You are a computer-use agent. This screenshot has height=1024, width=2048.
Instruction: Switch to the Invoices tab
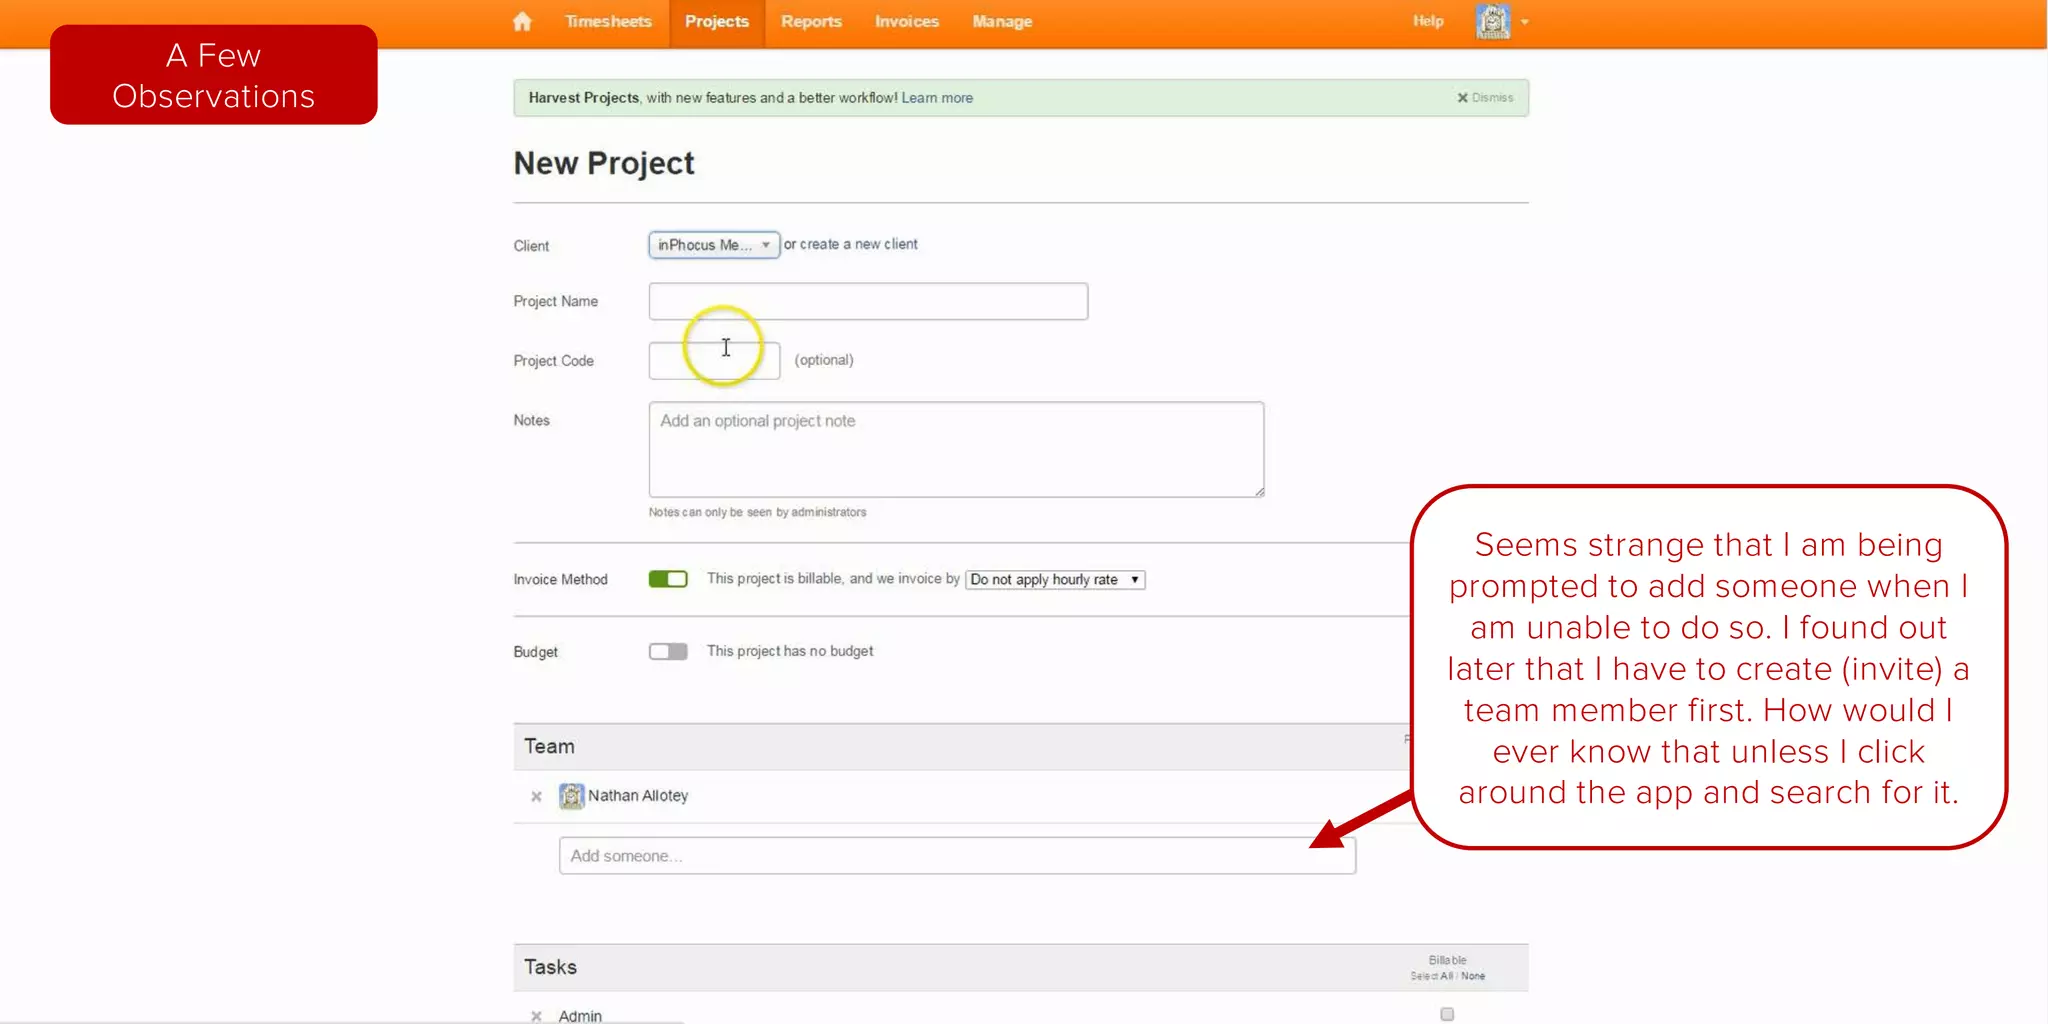(906, 22)
